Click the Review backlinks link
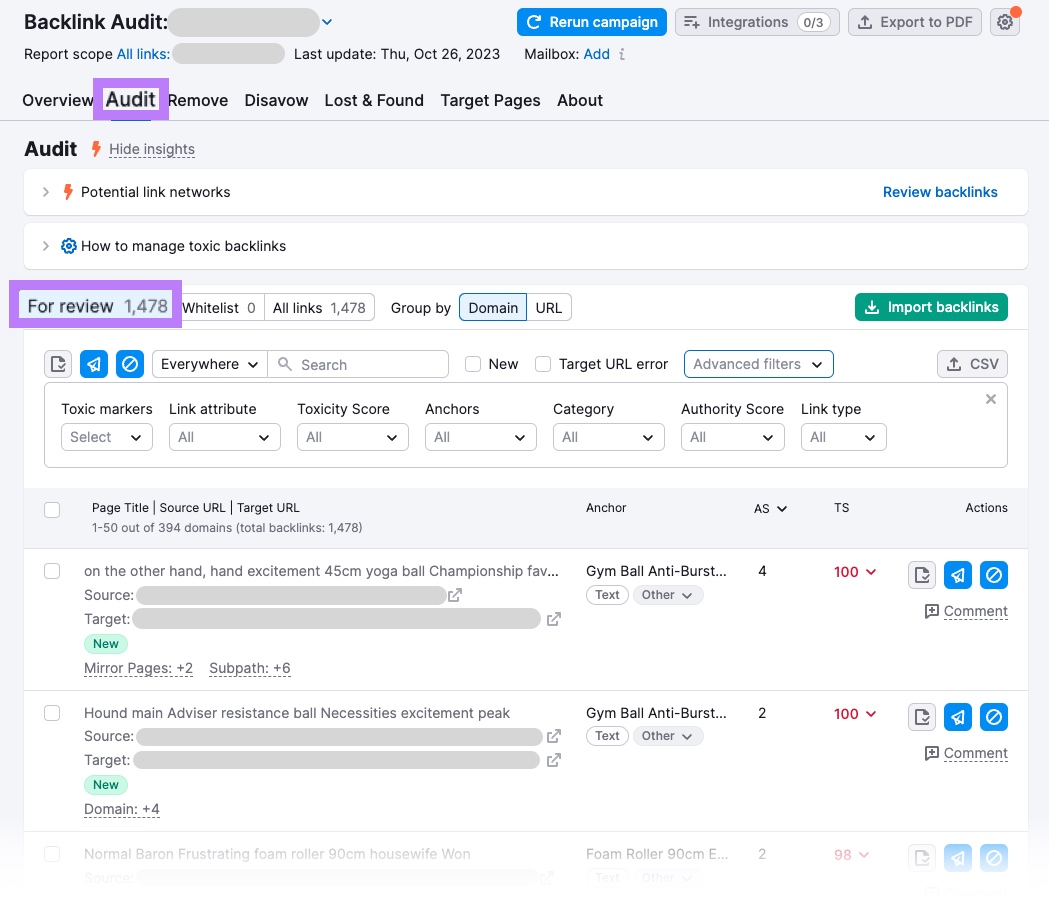Viewport: 1049px width, 898px height. 940,192
